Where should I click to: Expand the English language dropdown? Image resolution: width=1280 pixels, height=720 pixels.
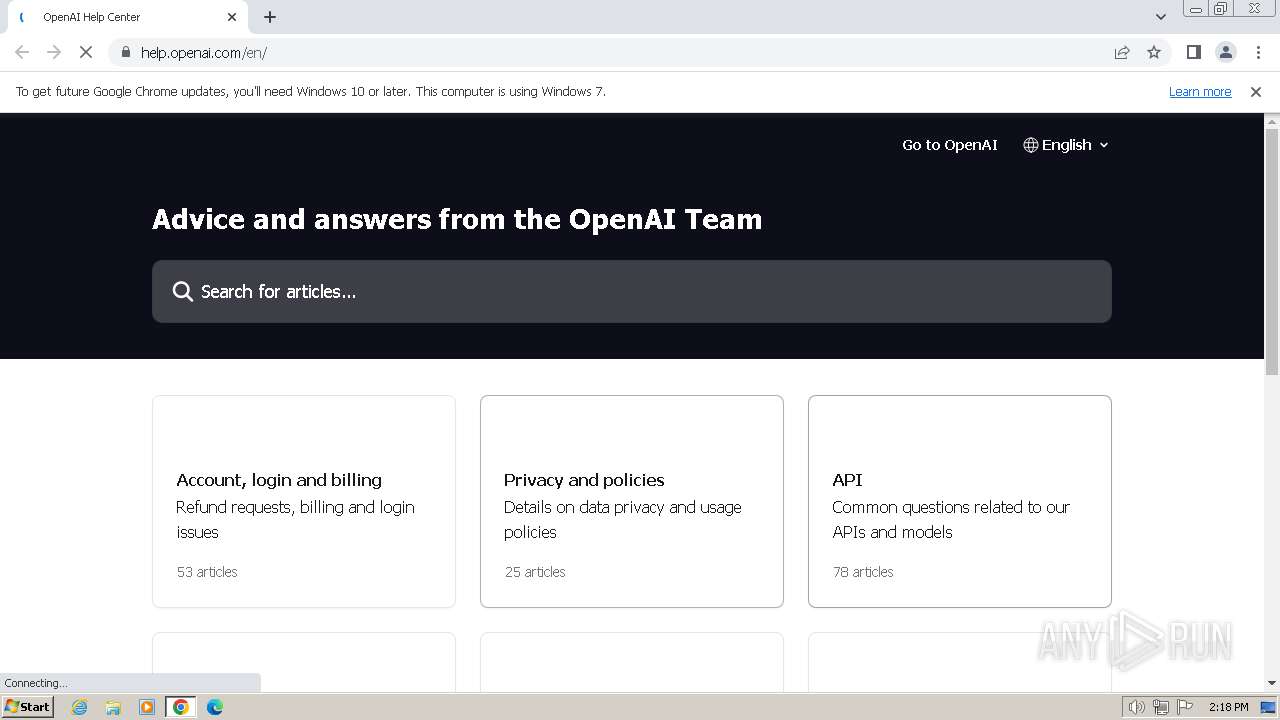coord(1066,145)
